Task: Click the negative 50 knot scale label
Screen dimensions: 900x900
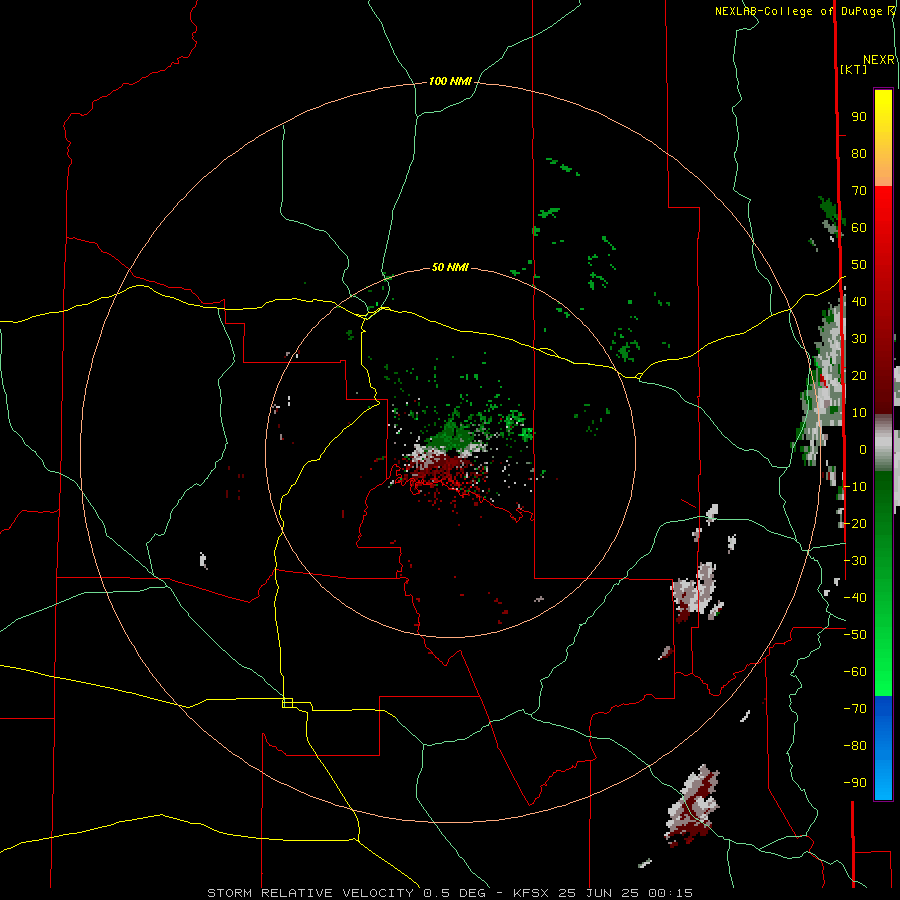Action: point(855,635)
